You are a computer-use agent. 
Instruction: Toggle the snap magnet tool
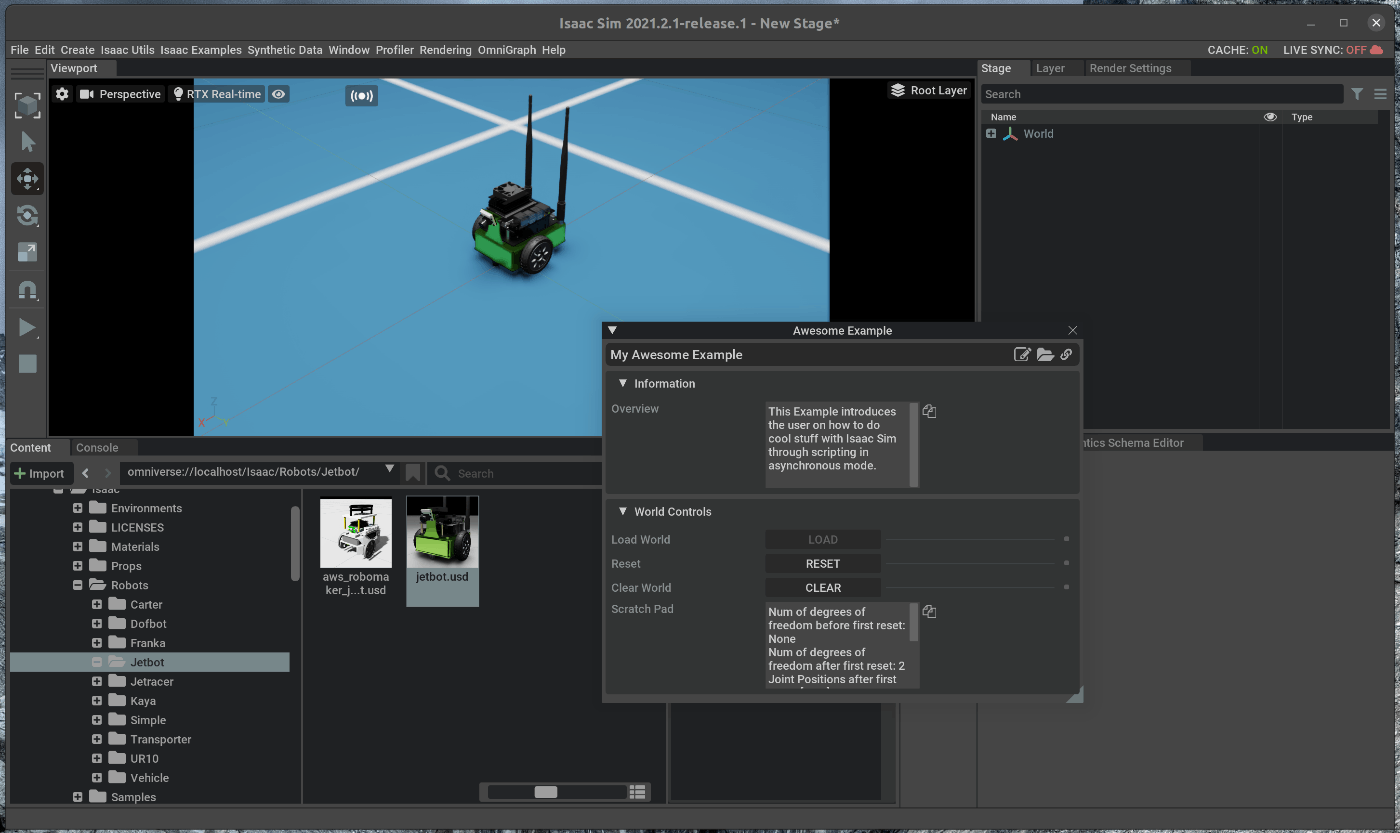pyautogui.click(x=28, y=291)
